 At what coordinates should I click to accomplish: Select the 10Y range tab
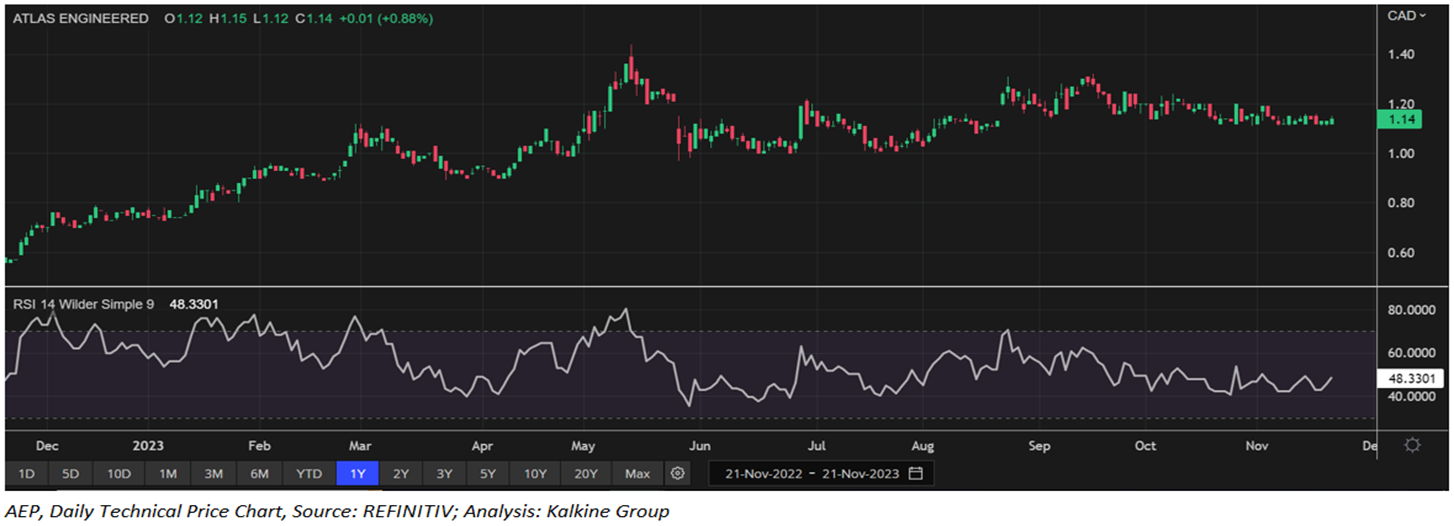(535, 473)
